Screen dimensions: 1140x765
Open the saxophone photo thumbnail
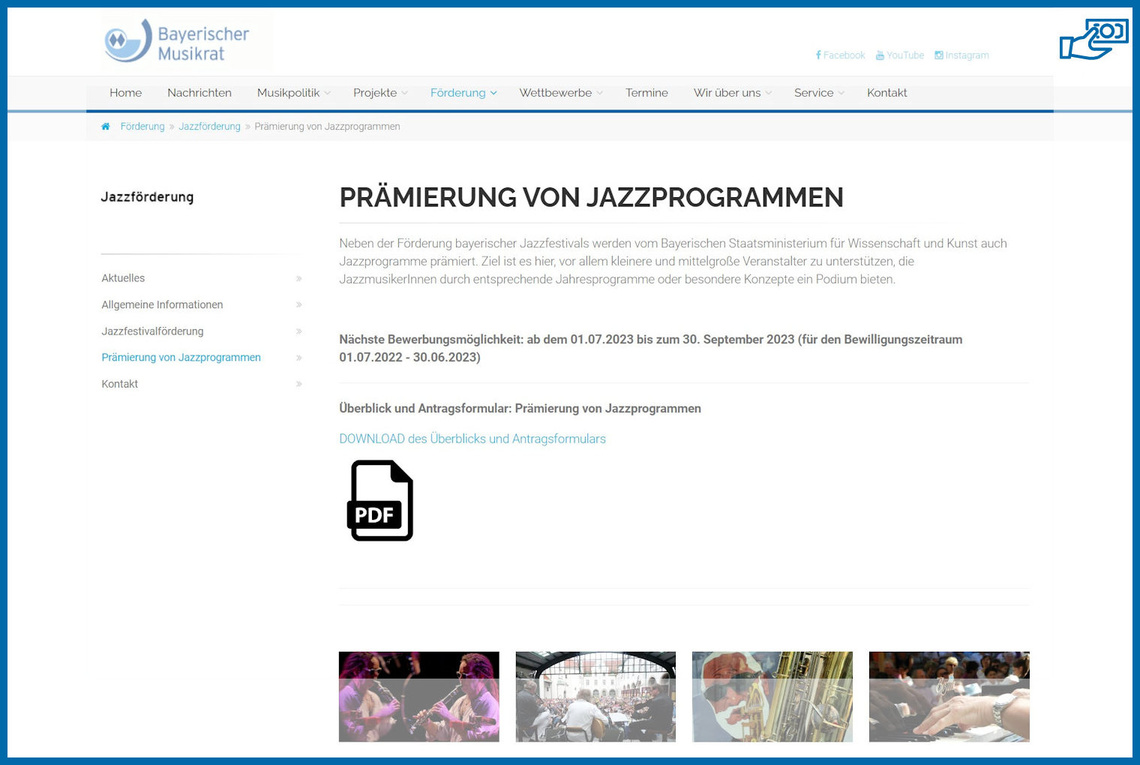point(772,697)
